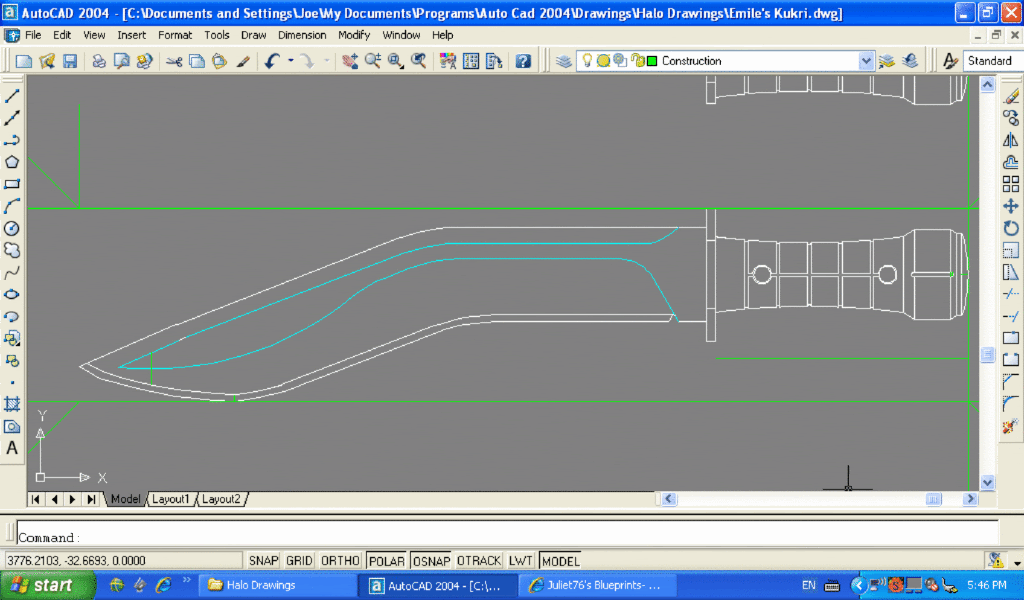Open the Layer Properties Manager icon
The image size is (1024, 600).
coord(564,61)
